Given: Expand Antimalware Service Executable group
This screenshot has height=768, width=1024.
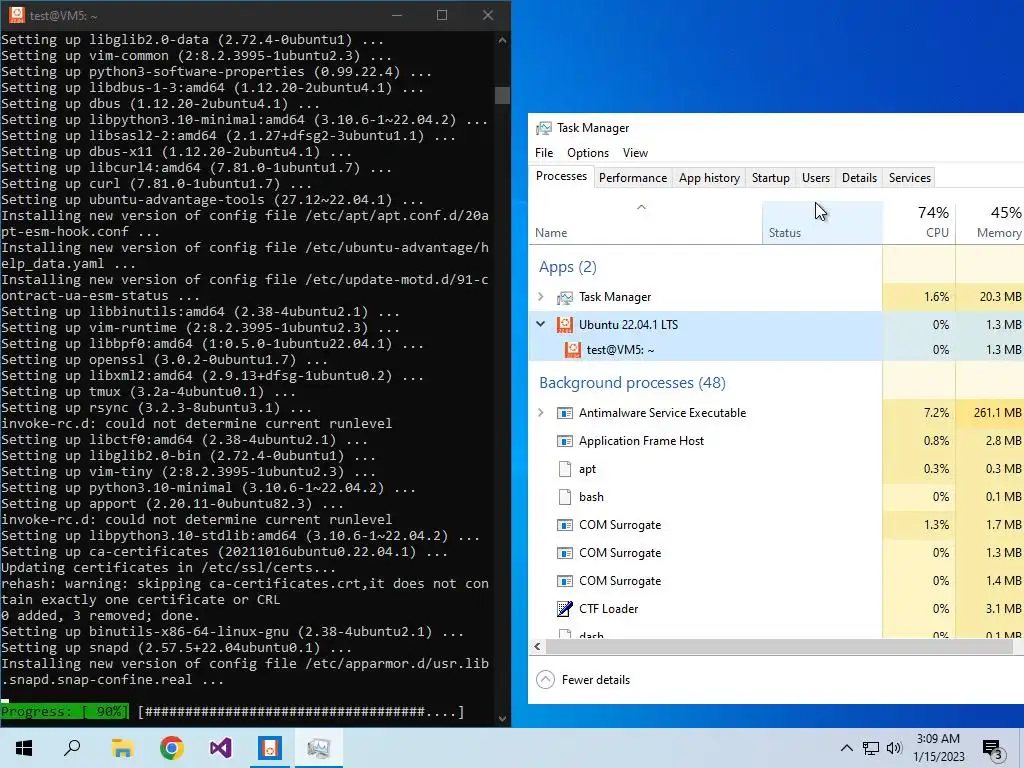Looking at the screenshot, I should [x=541, y=413].
